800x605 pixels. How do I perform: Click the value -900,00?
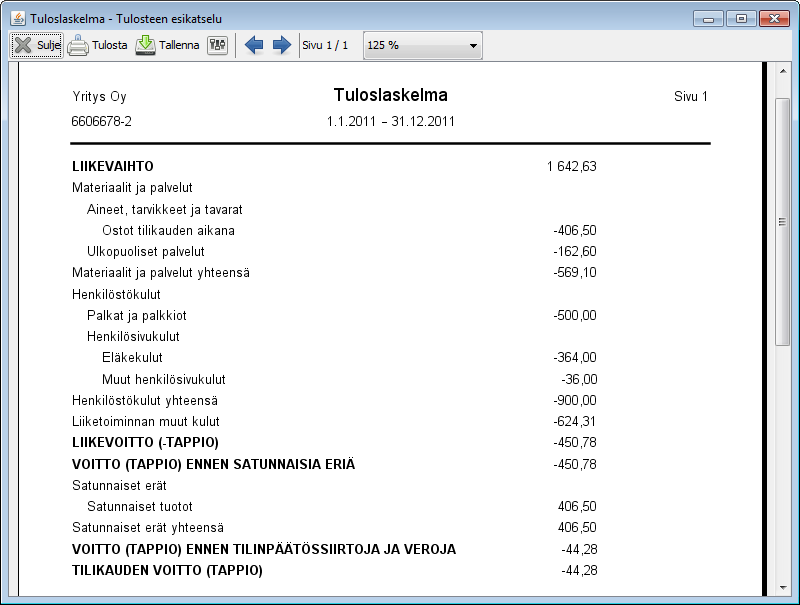(575, 400)
